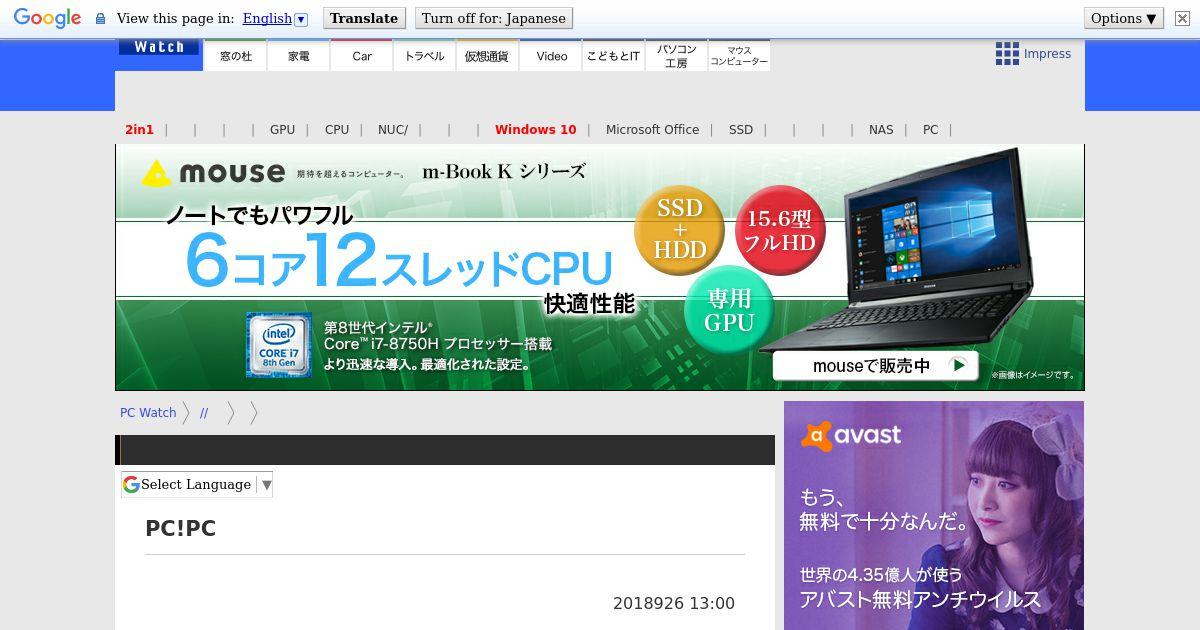This screenshot has width=1200, height=630.
Task: Open the Car site tab
Action: click(x=362, y=56)
